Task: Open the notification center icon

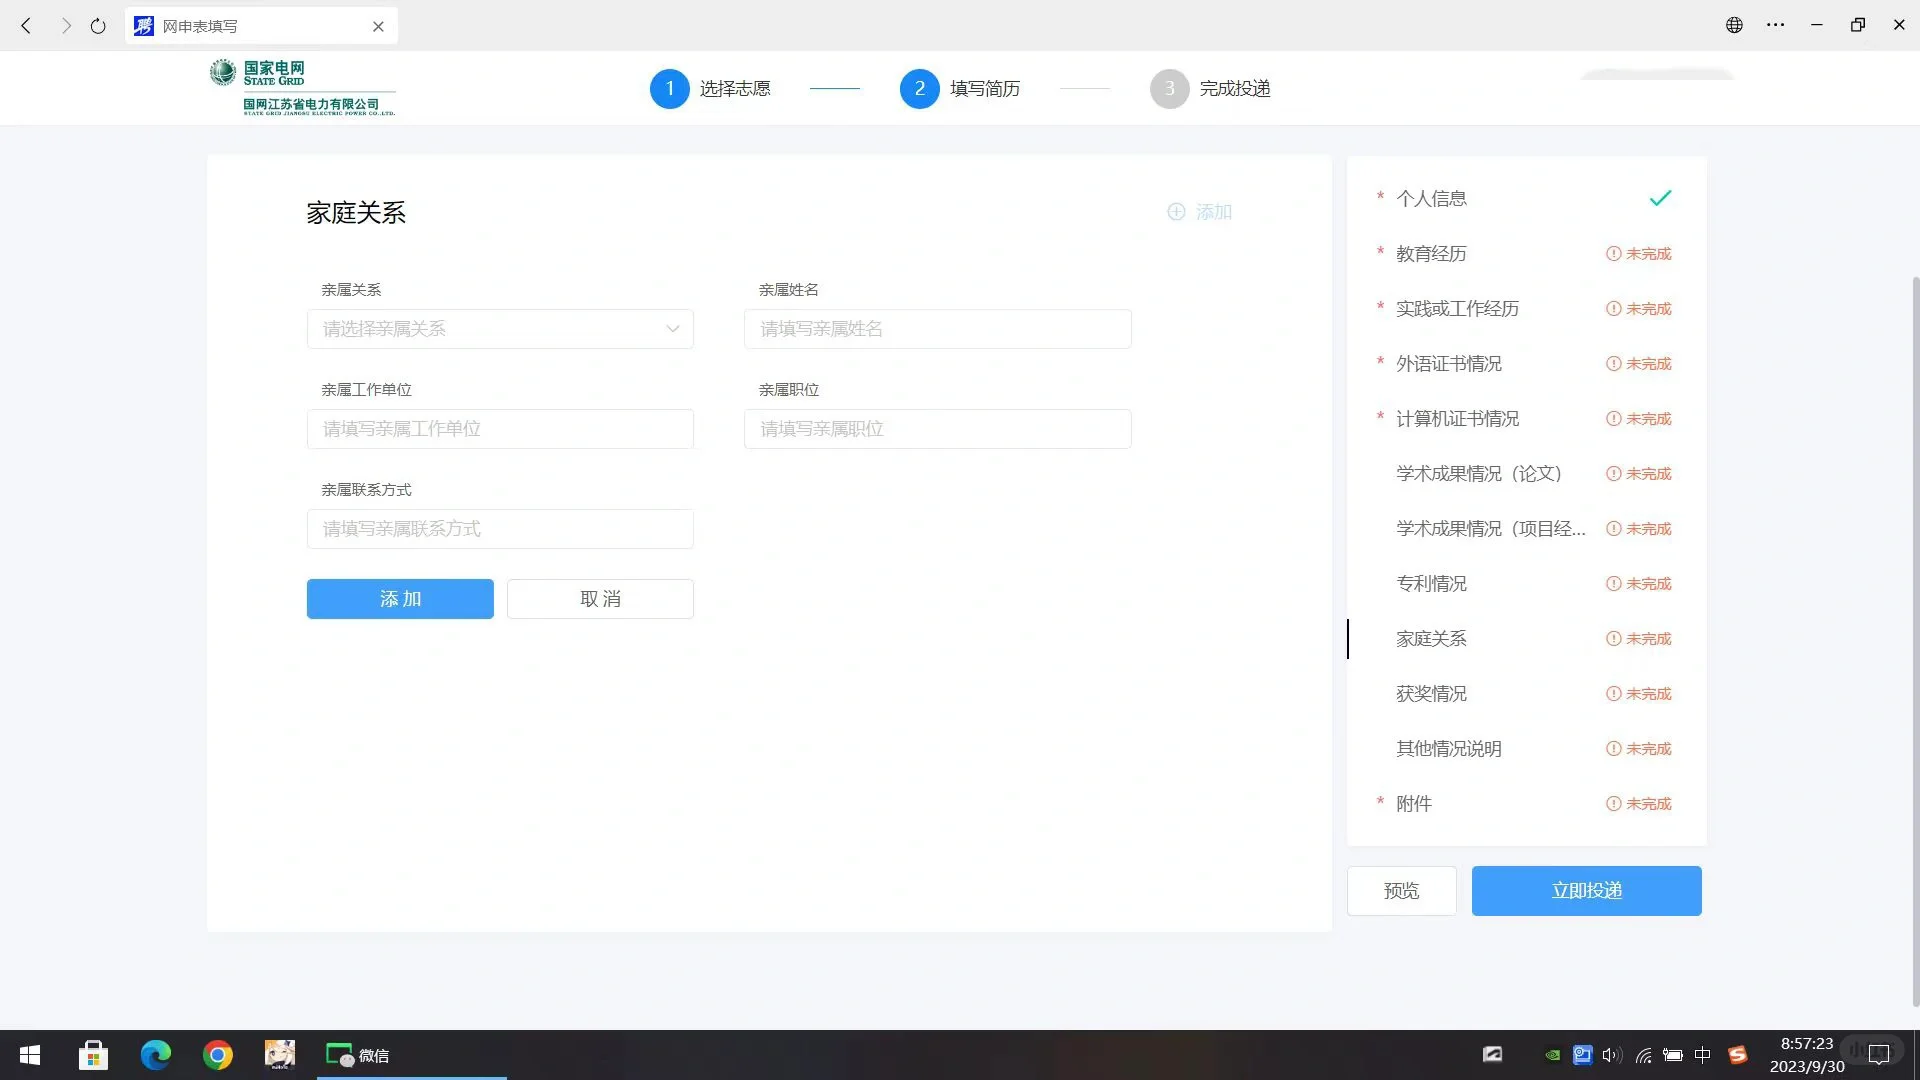Action: [x=1879, y=1055]
